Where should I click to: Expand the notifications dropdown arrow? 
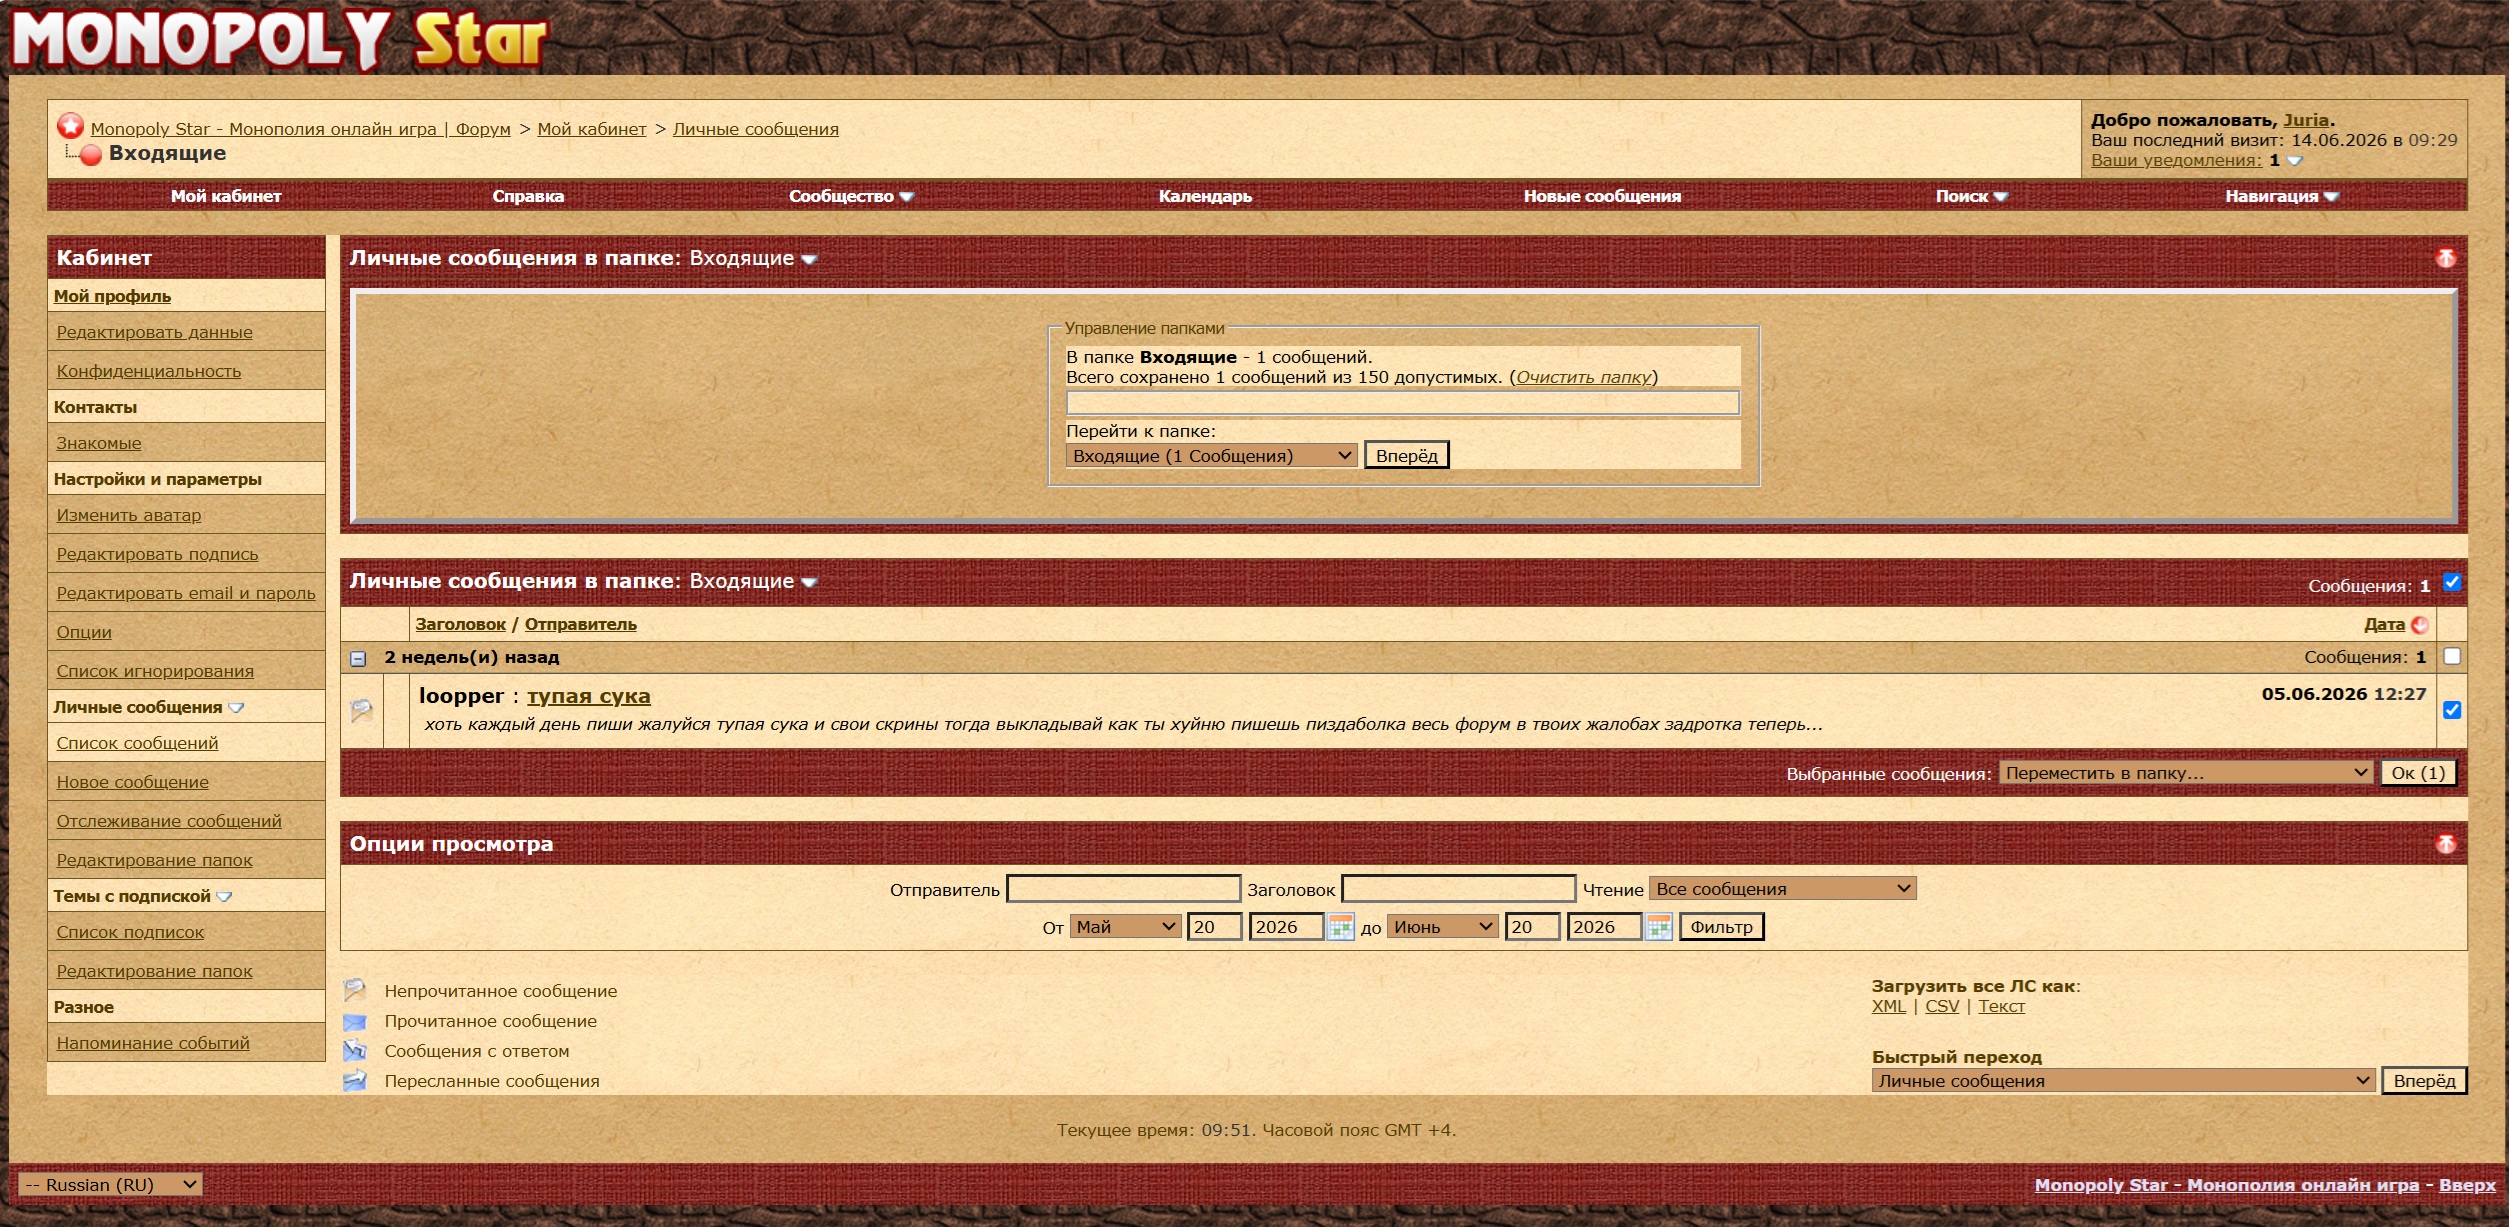[x=2296, y=160]
